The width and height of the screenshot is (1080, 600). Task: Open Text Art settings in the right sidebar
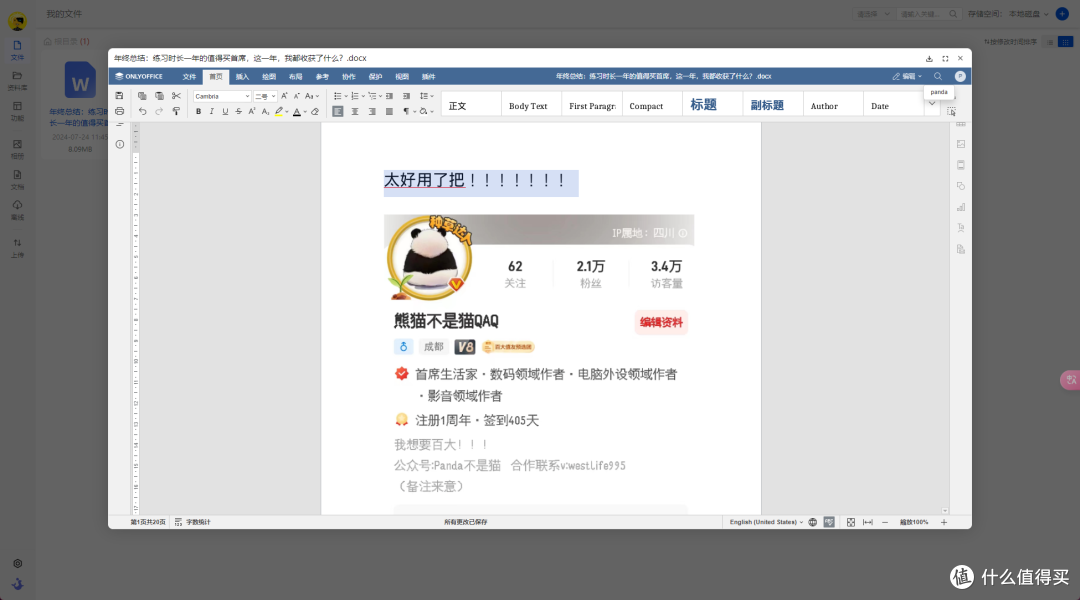coord(960,228)
